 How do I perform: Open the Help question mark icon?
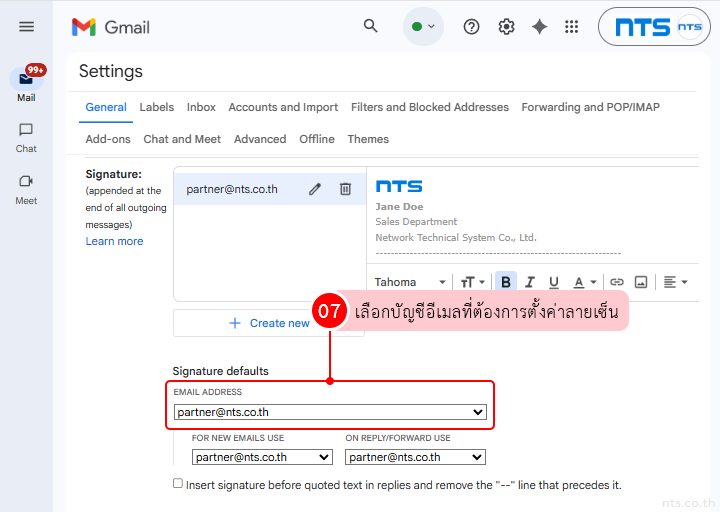coord(471,27)
